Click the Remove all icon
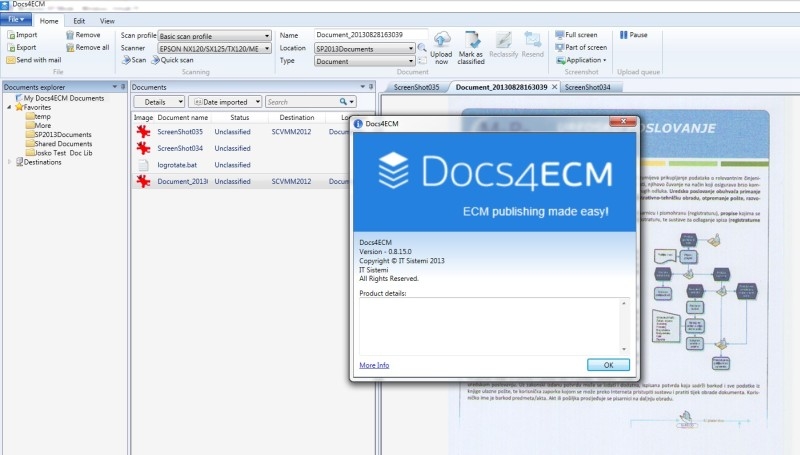The image size is (800, 455). tap(70, 47)
